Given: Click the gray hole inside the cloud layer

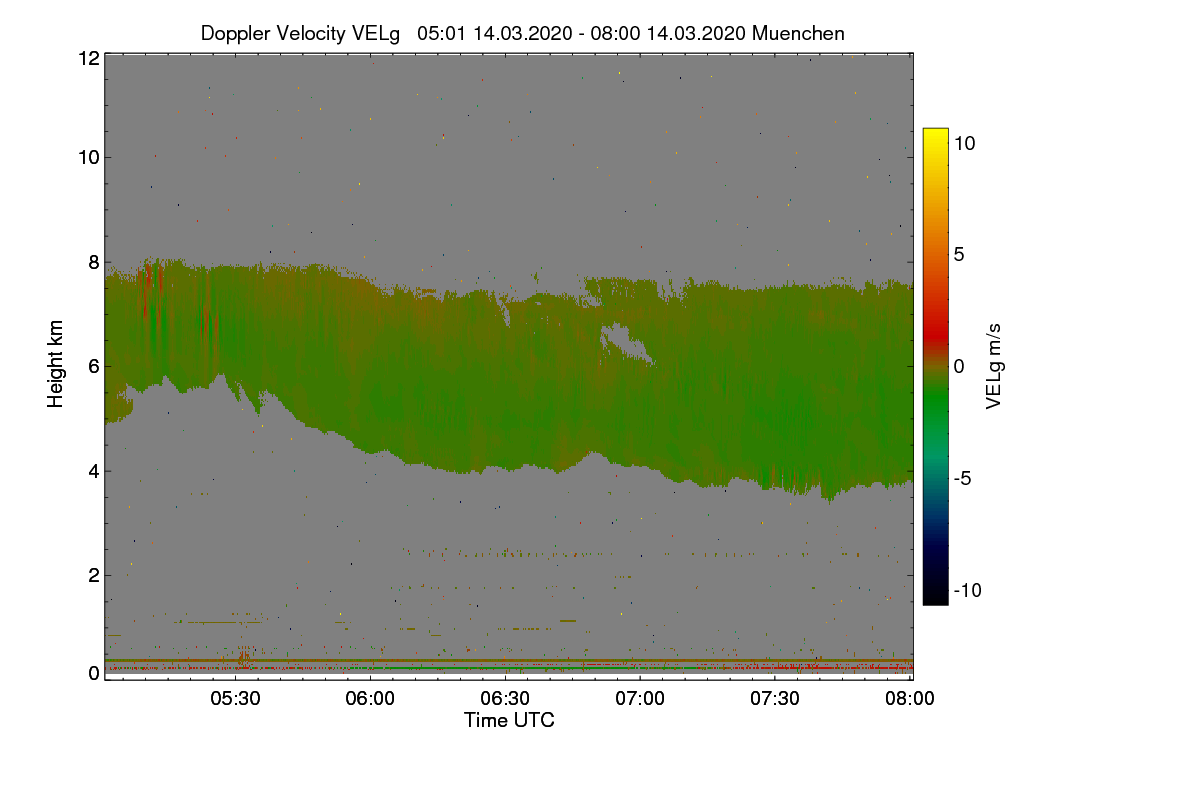Looking at the screenshot, I should tap(625, 343).
